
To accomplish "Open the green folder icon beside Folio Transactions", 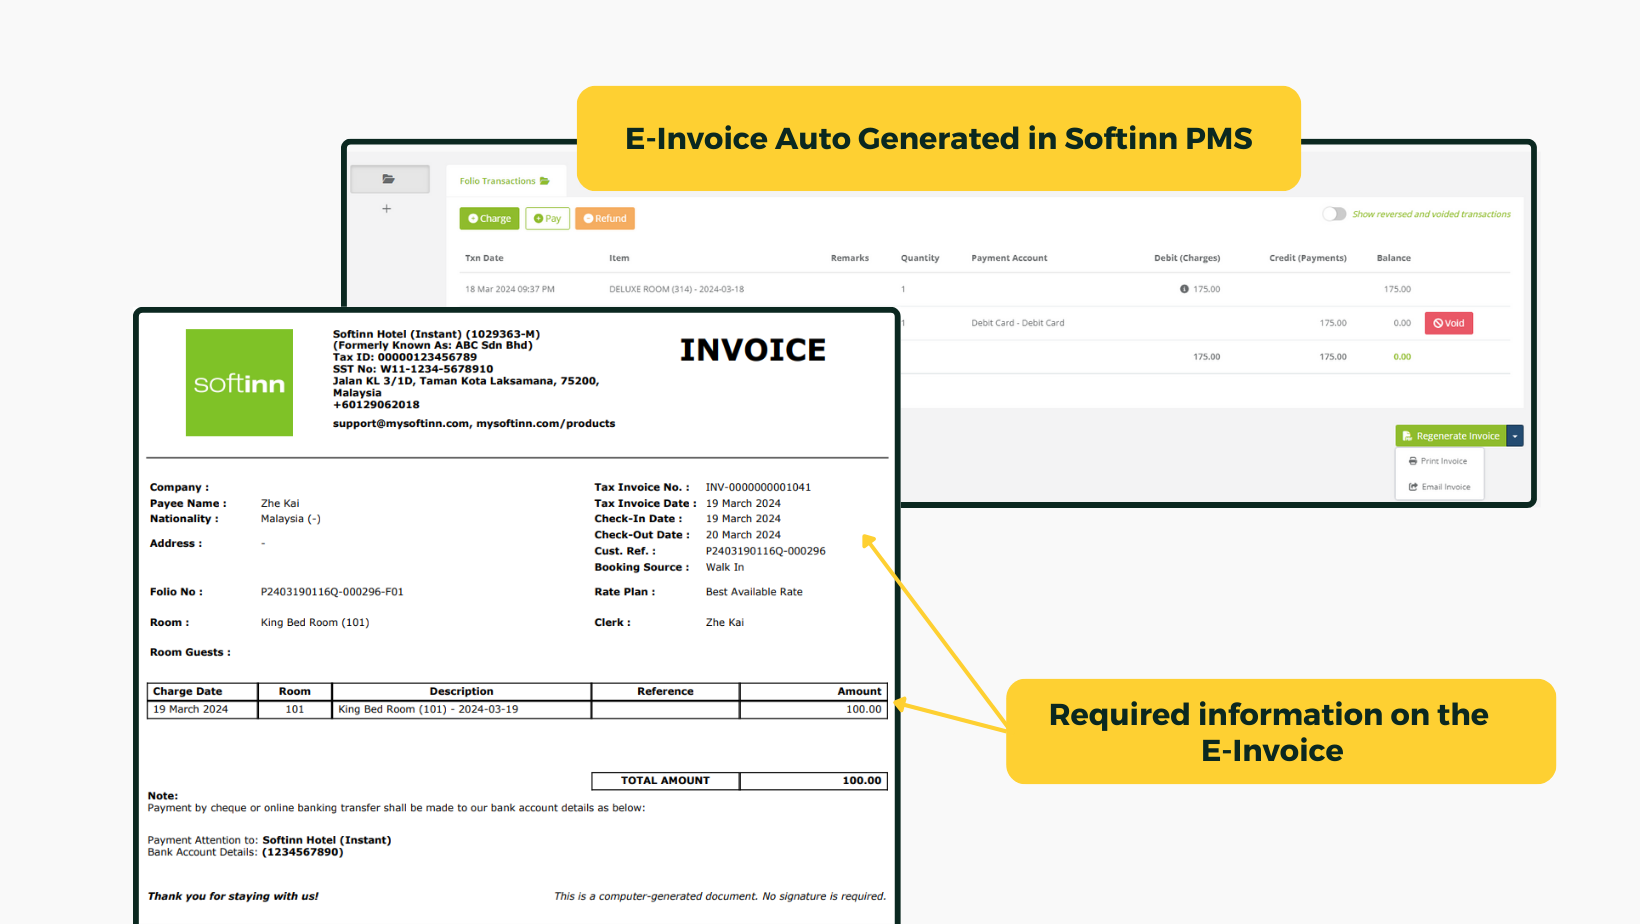I will tap(544, 181).
